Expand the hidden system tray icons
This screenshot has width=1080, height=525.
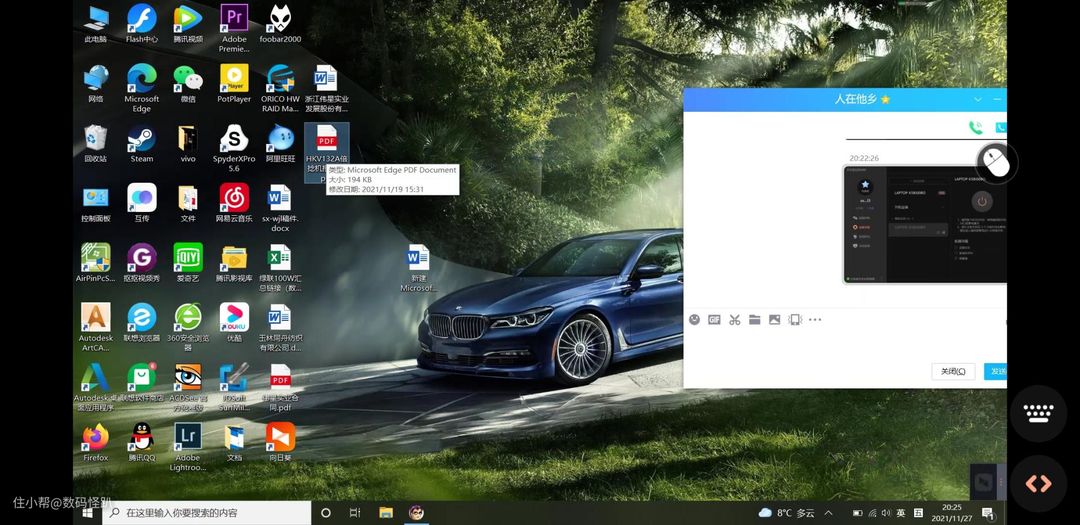[x=830, y=513]
